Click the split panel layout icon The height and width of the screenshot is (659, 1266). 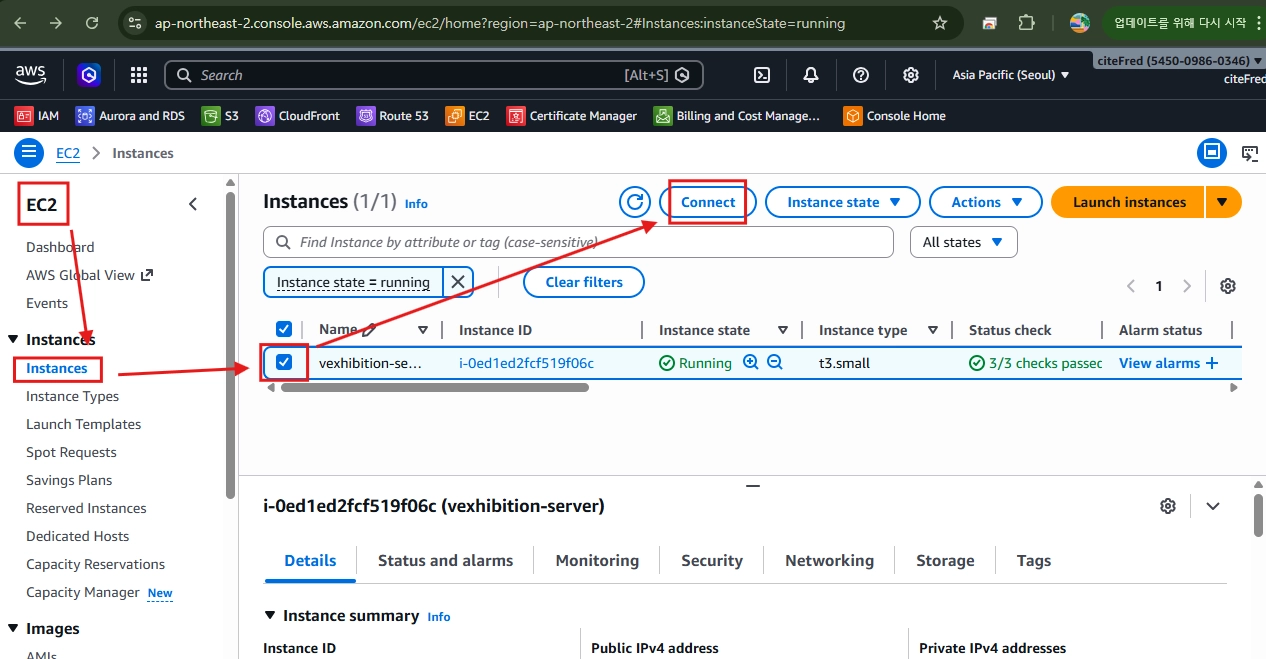(1212, 153)
